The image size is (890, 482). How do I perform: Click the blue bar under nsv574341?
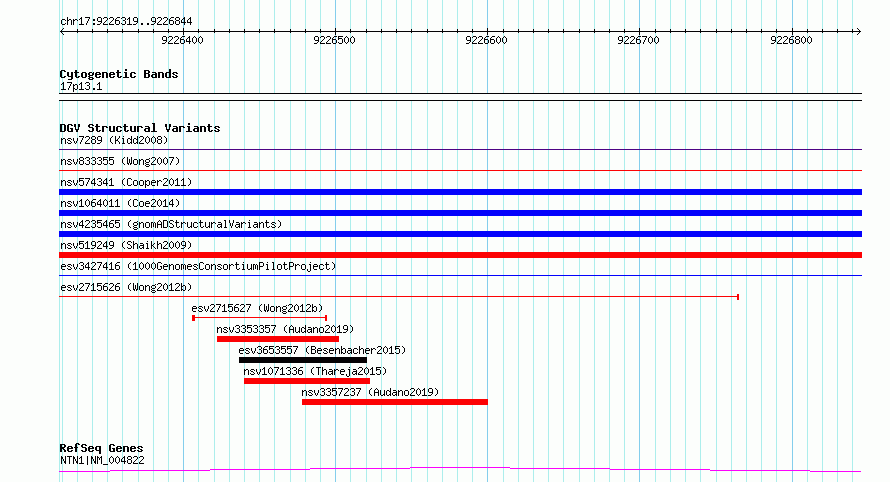pos(460,192)
